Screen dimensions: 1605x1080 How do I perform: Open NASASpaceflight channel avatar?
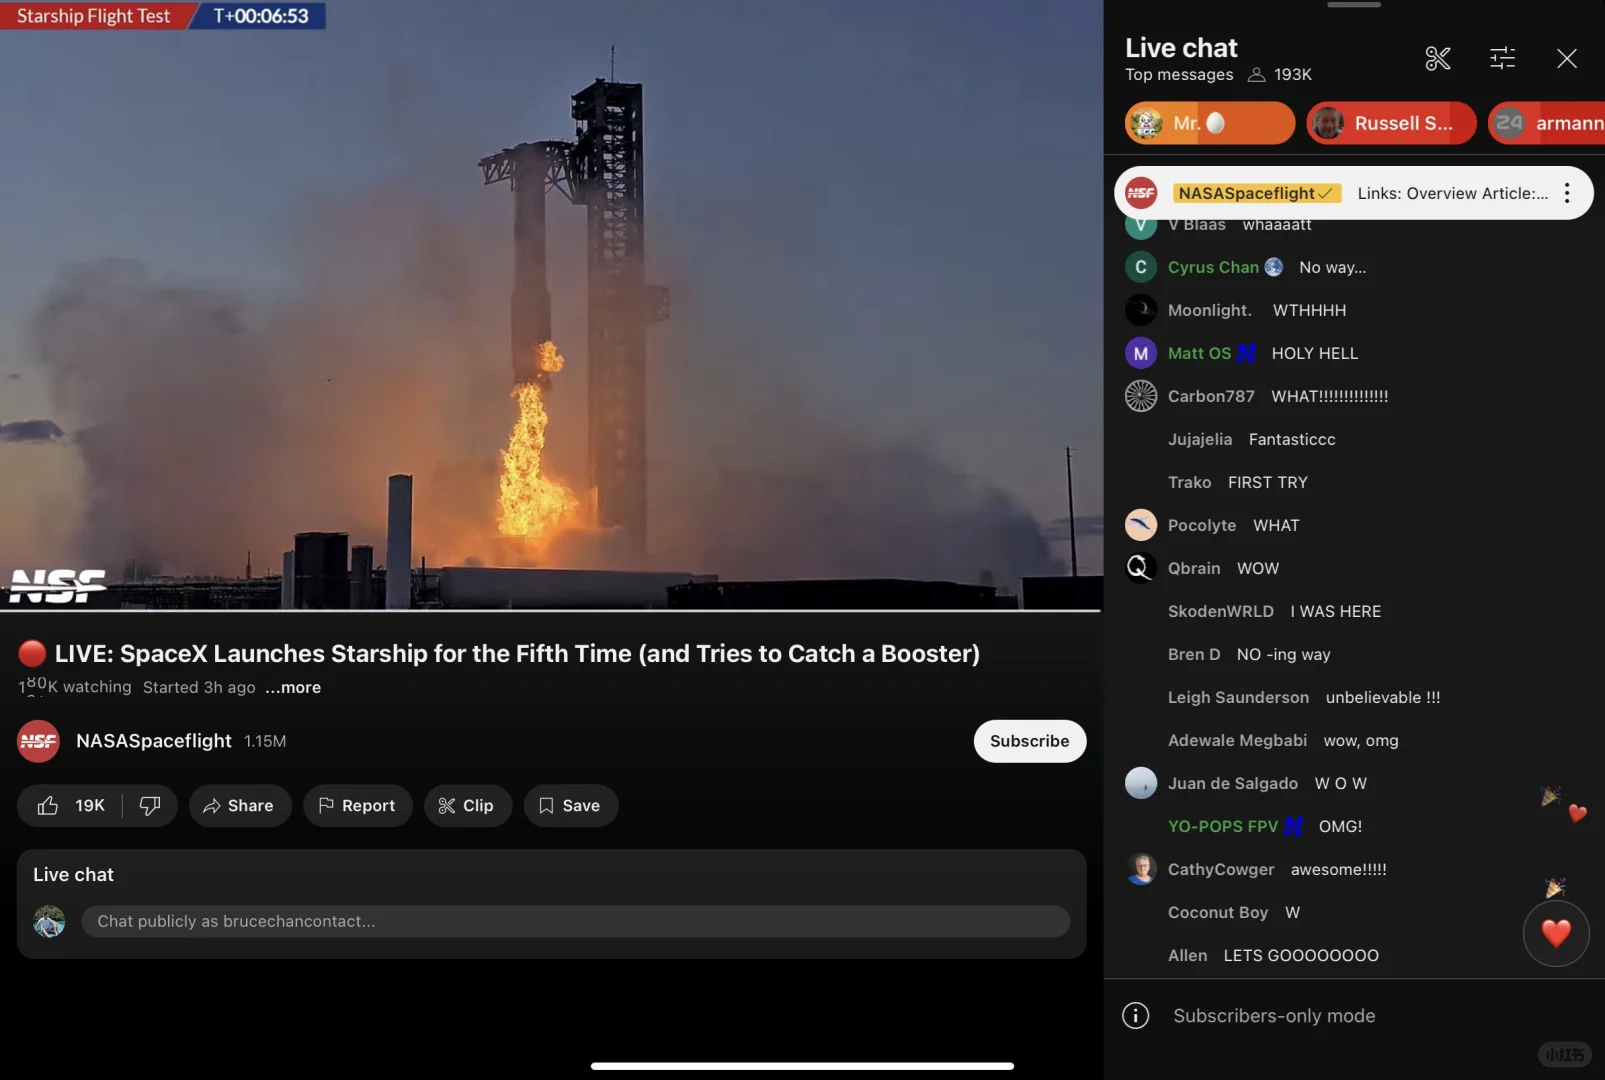coord(38,741)
